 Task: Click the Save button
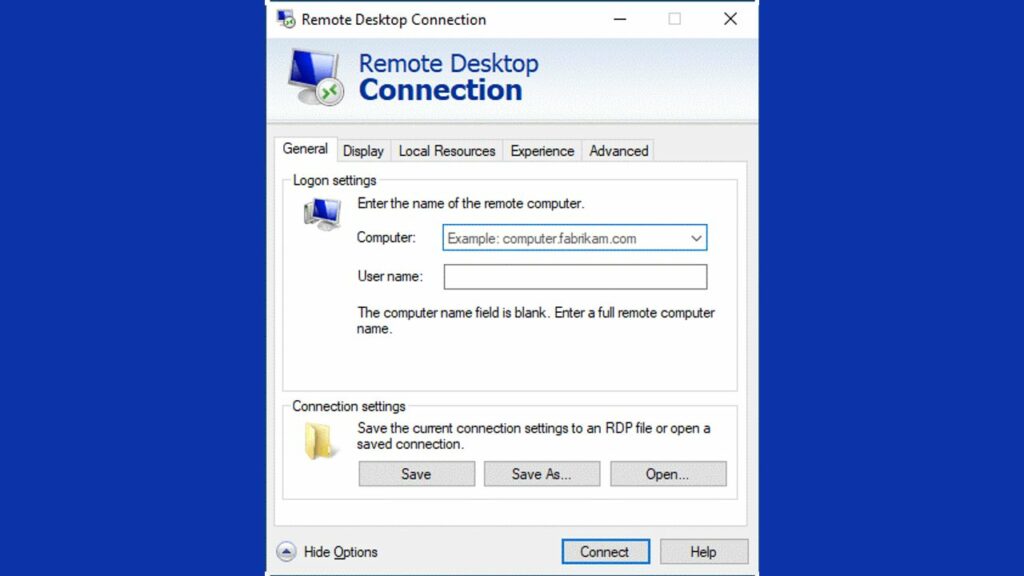point(417,474)
